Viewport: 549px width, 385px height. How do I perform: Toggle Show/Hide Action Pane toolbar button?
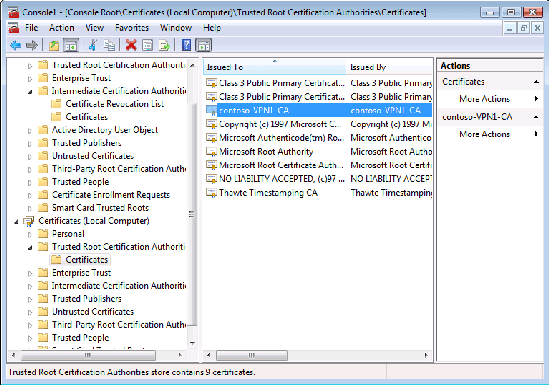(203, 45)
